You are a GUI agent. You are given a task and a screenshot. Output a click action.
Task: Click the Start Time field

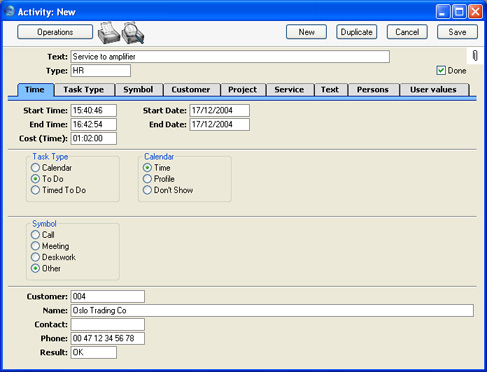point(94,110)
